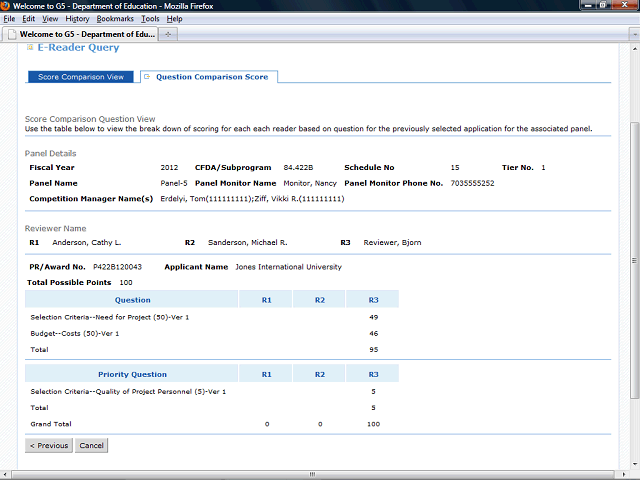Click the page icon on the browser tab
The image size is (640, 480).
point(11,34)
